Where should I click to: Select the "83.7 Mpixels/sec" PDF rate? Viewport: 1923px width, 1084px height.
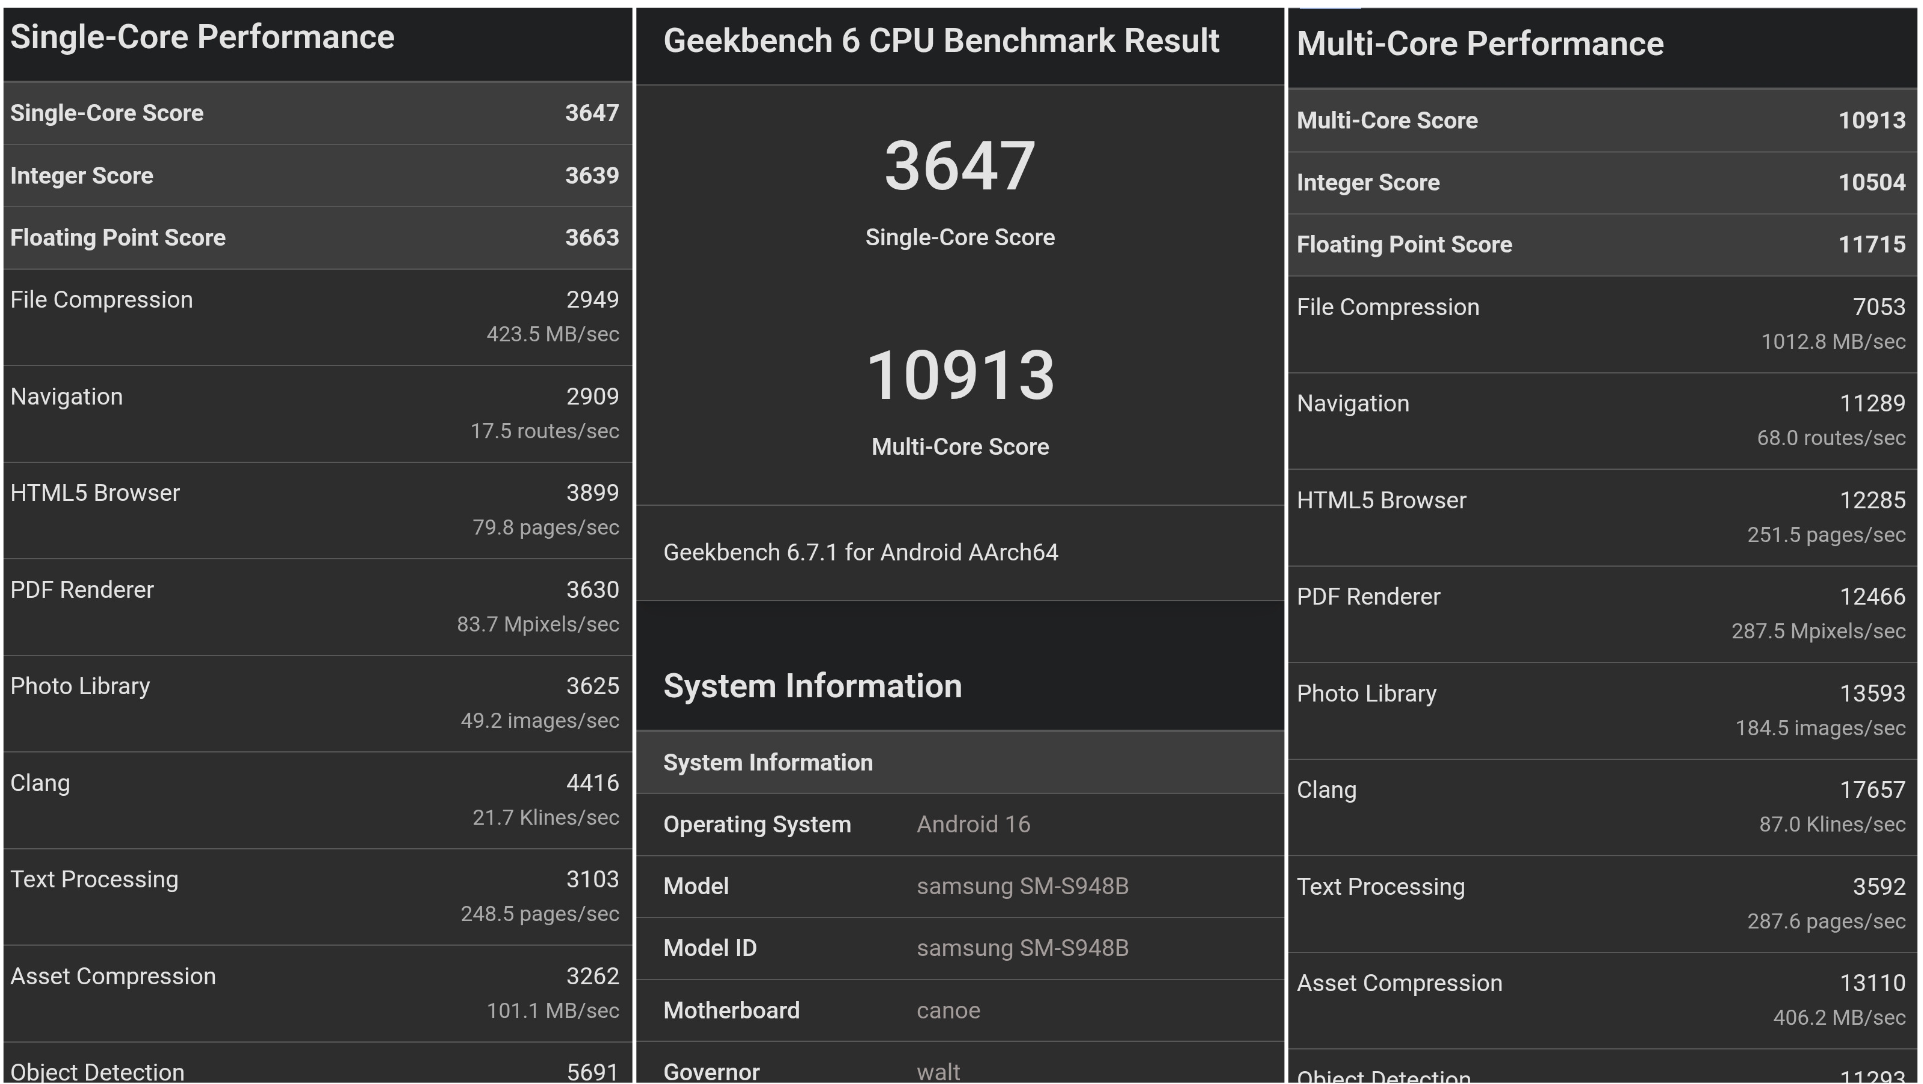538,624
